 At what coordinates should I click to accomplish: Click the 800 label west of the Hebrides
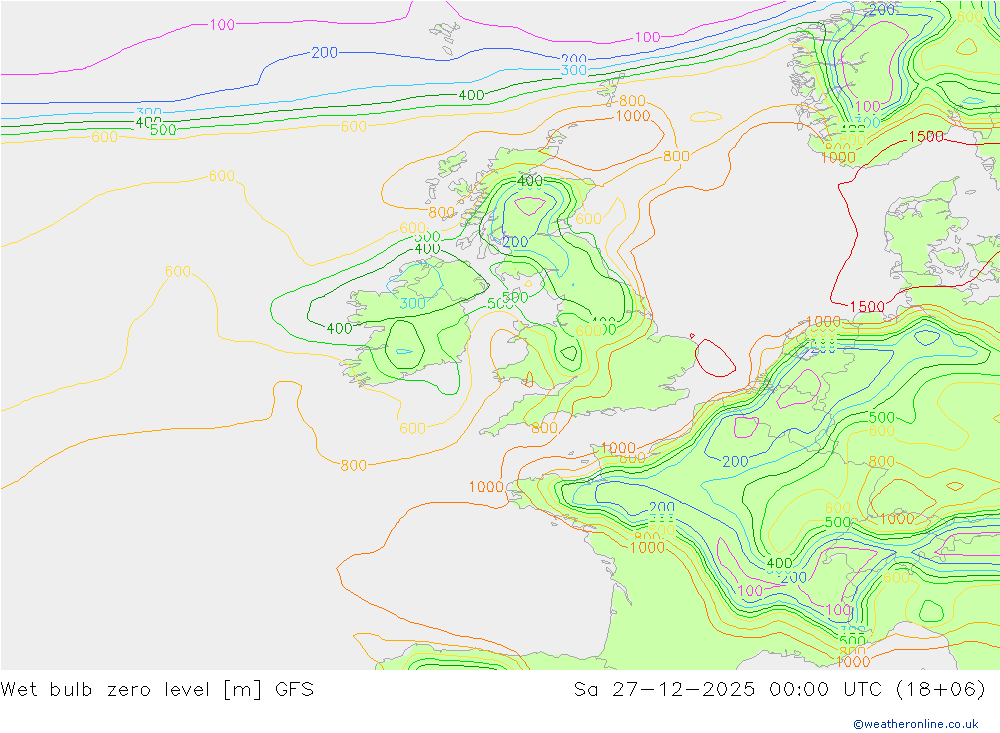[441, 212]
